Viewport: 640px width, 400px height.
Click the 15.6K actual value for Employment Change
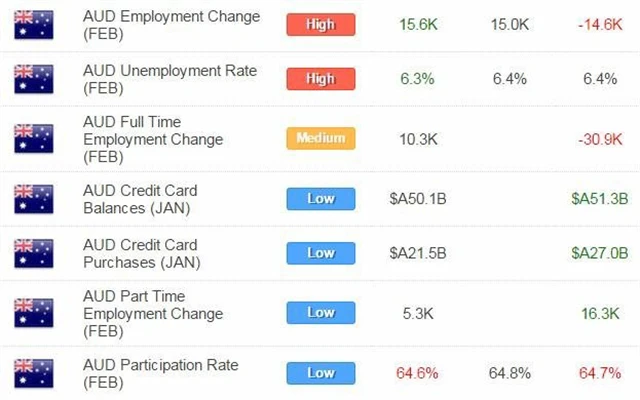click(x=416, y=24)
